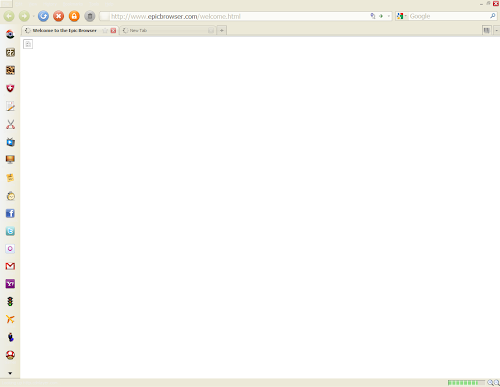Minimize the browser window
The image size is (500, 387).
[481, 4]
